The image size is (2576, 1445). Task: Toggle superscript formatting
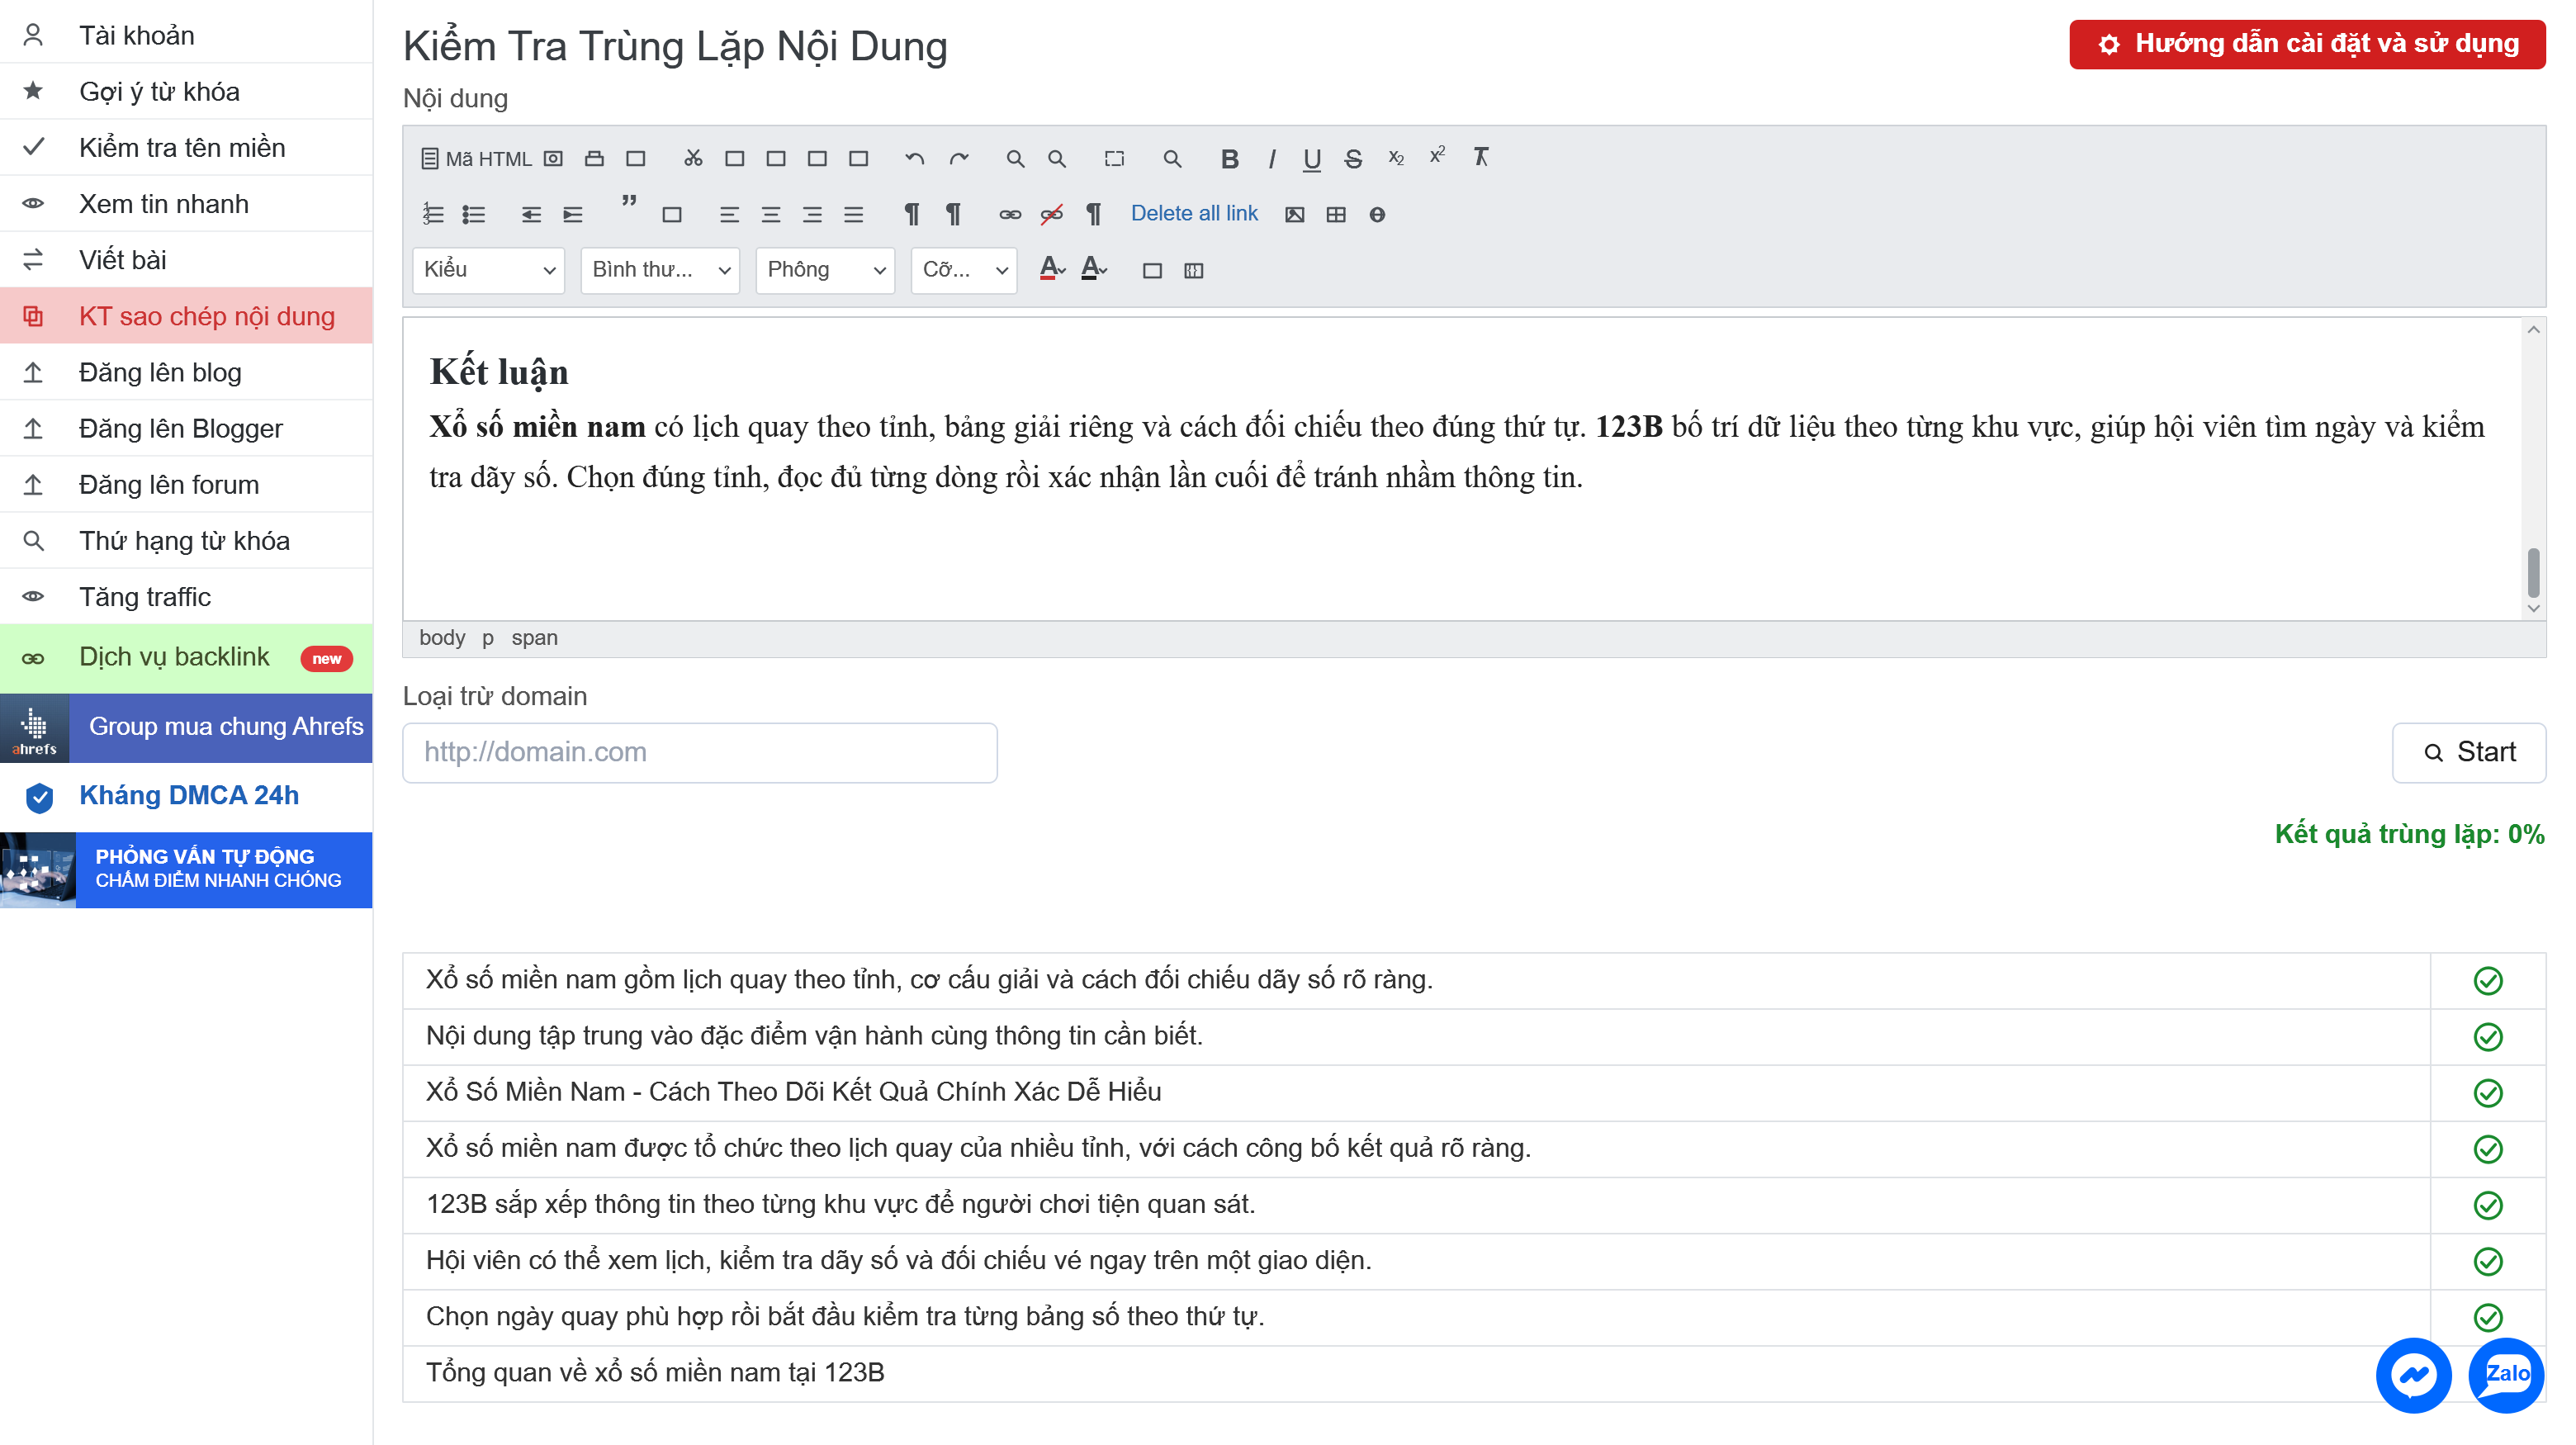point(1437,155)
